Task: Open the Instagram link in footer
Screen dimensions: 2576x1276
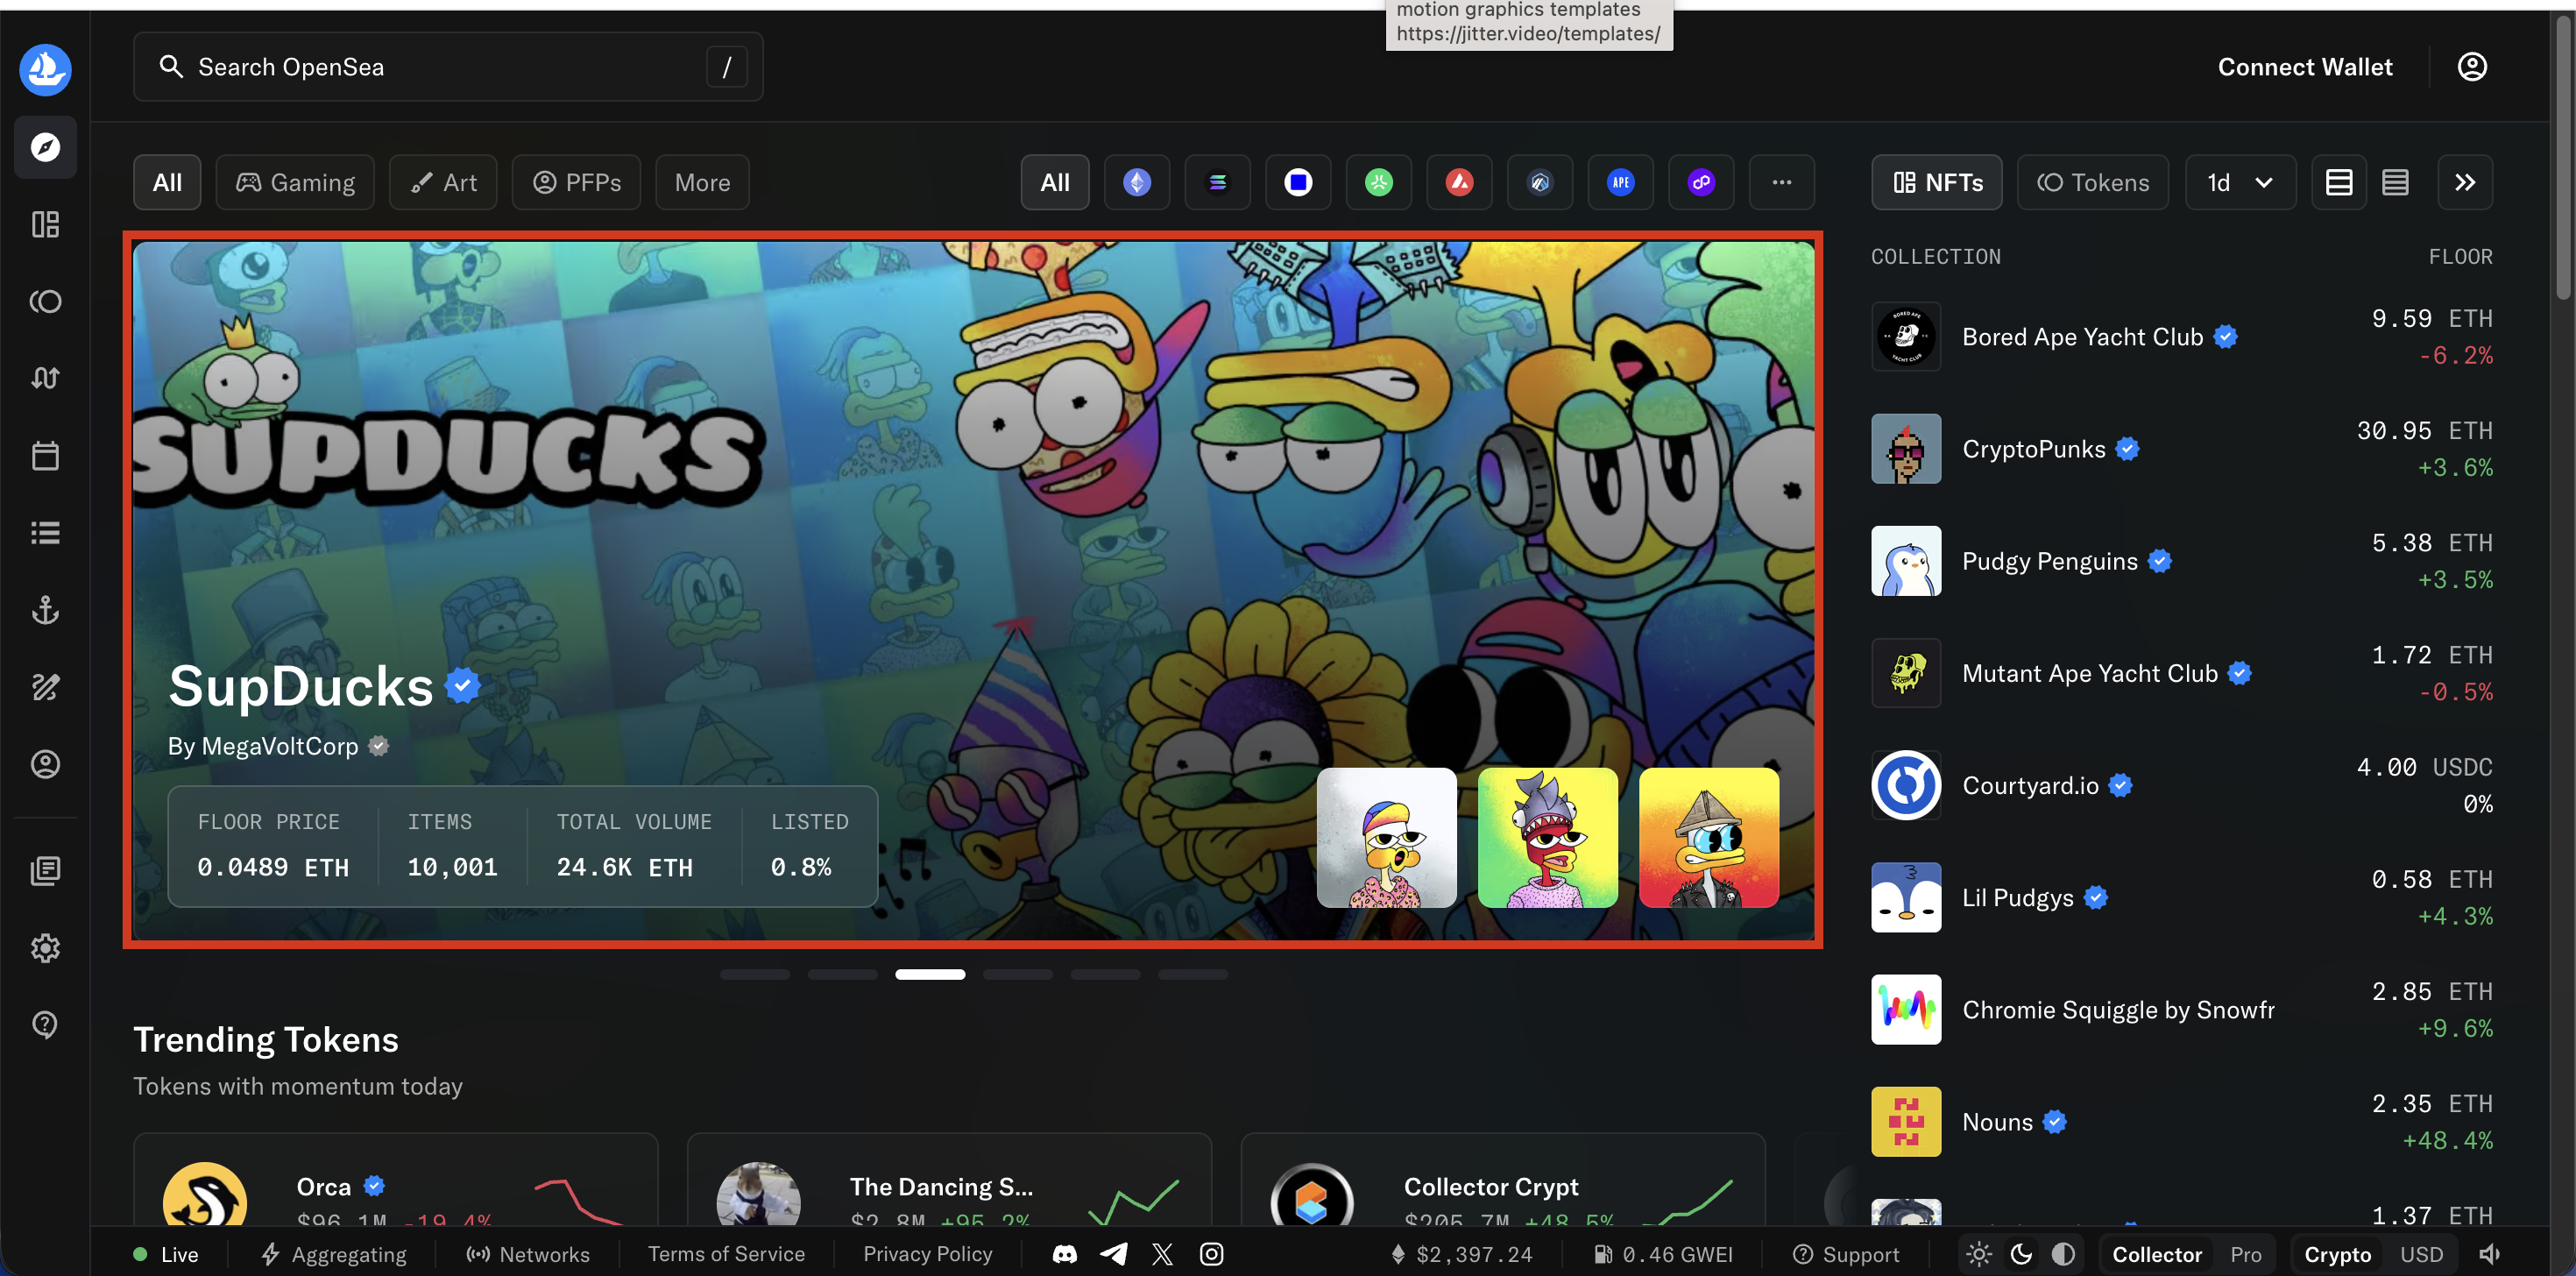Action: pos(1211,1254)
